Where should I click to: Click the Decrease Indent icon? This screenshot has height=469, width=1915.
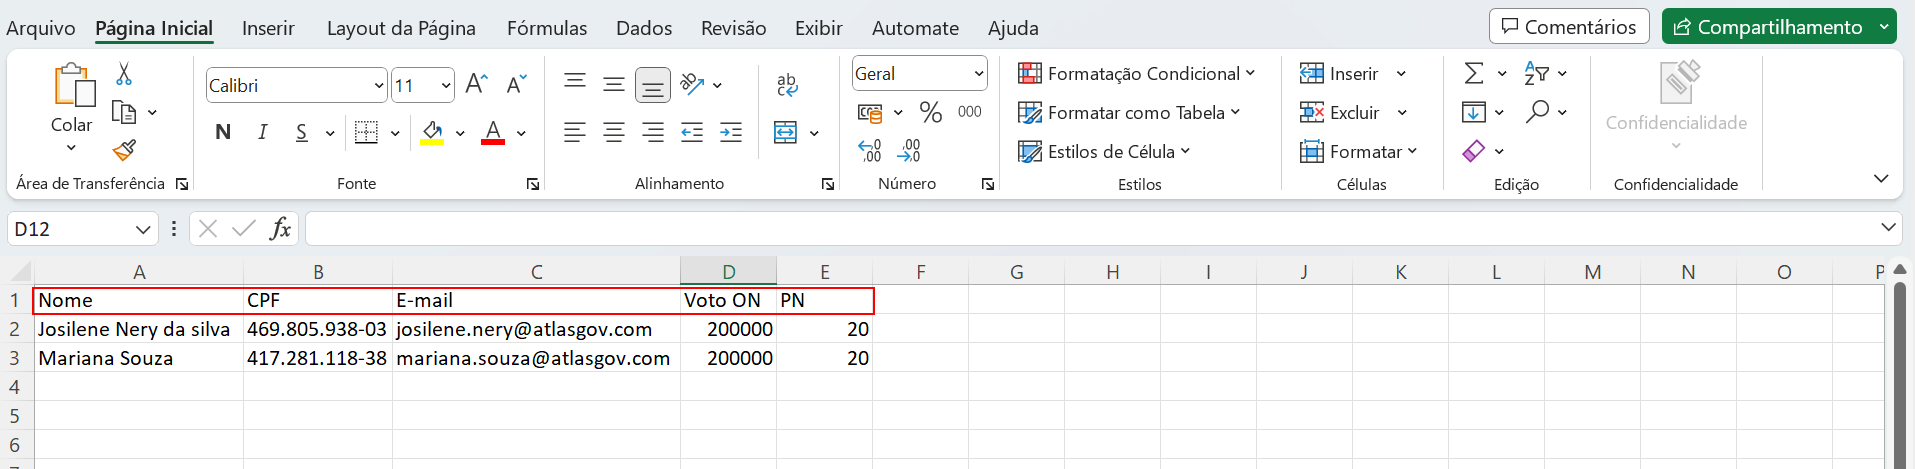692,132
